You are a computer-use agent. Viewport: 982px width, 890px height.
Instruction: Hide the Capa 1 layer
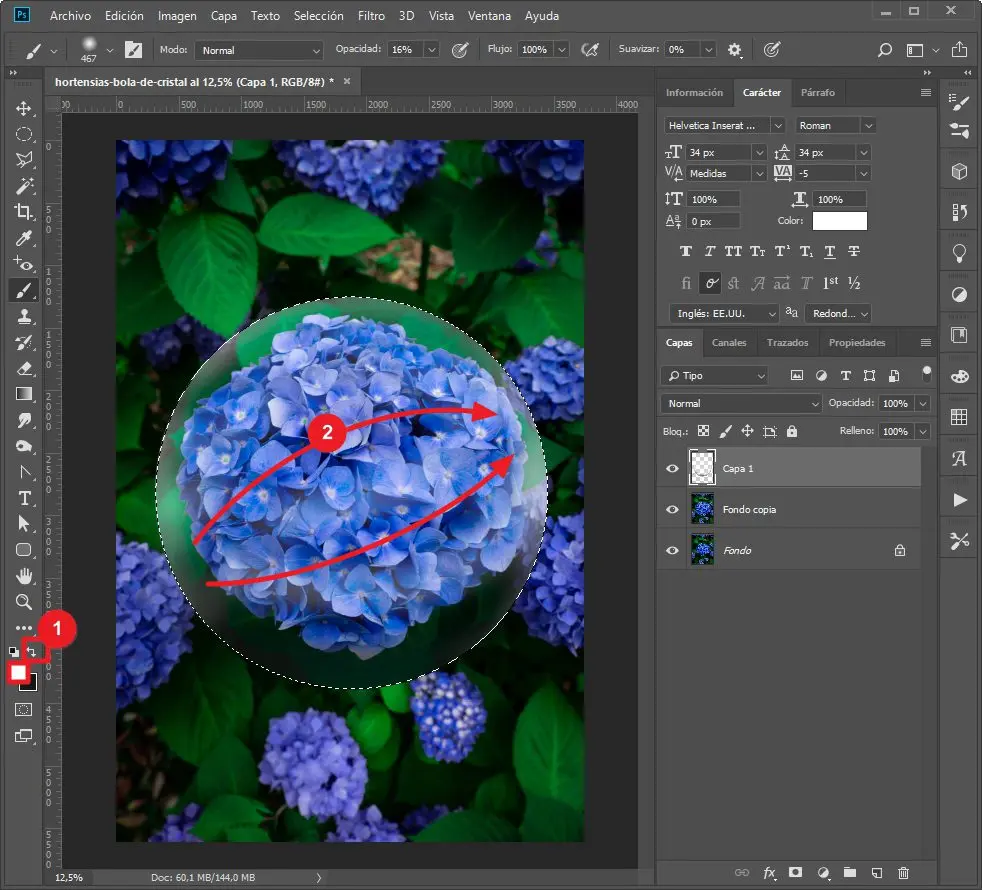[672, 468]
